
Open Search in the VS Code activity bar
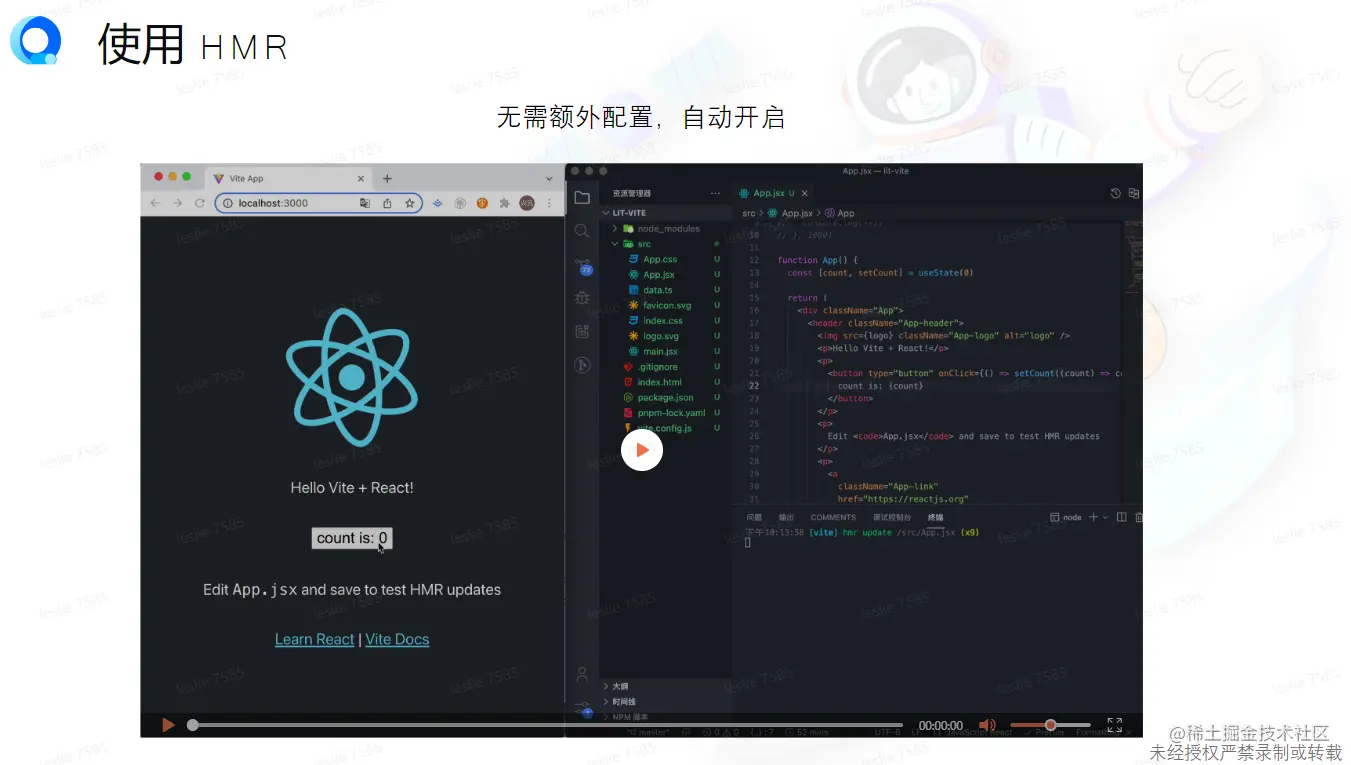582,231
